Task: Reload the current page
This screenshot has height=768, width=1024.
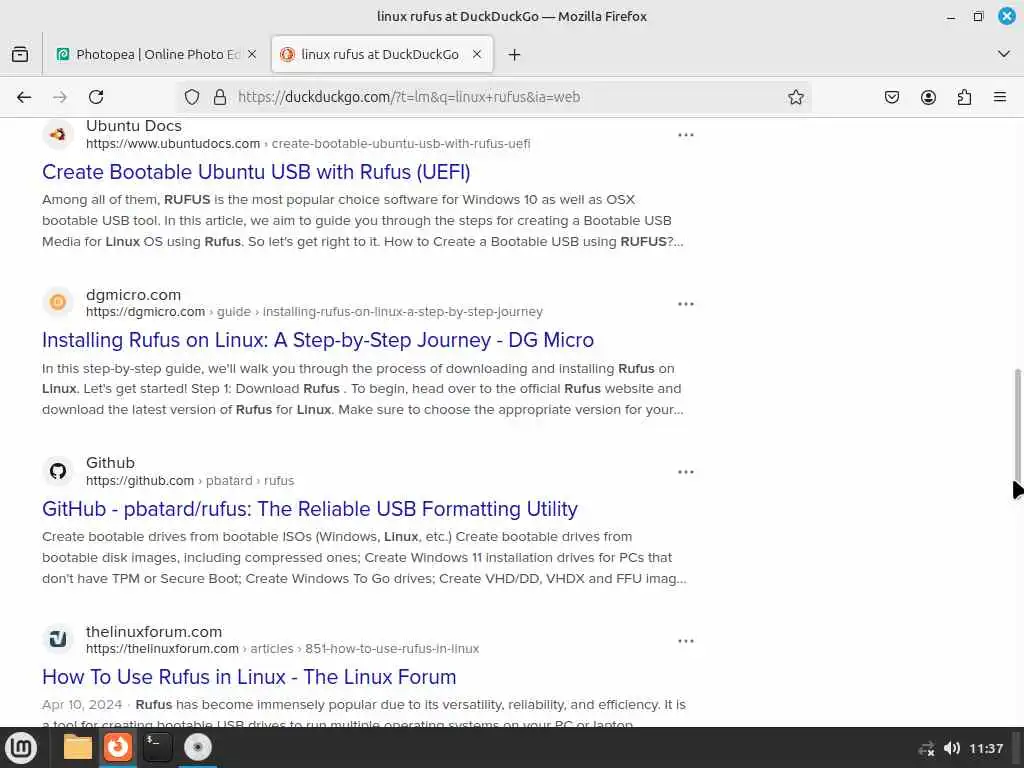Action: click(96, 97)
